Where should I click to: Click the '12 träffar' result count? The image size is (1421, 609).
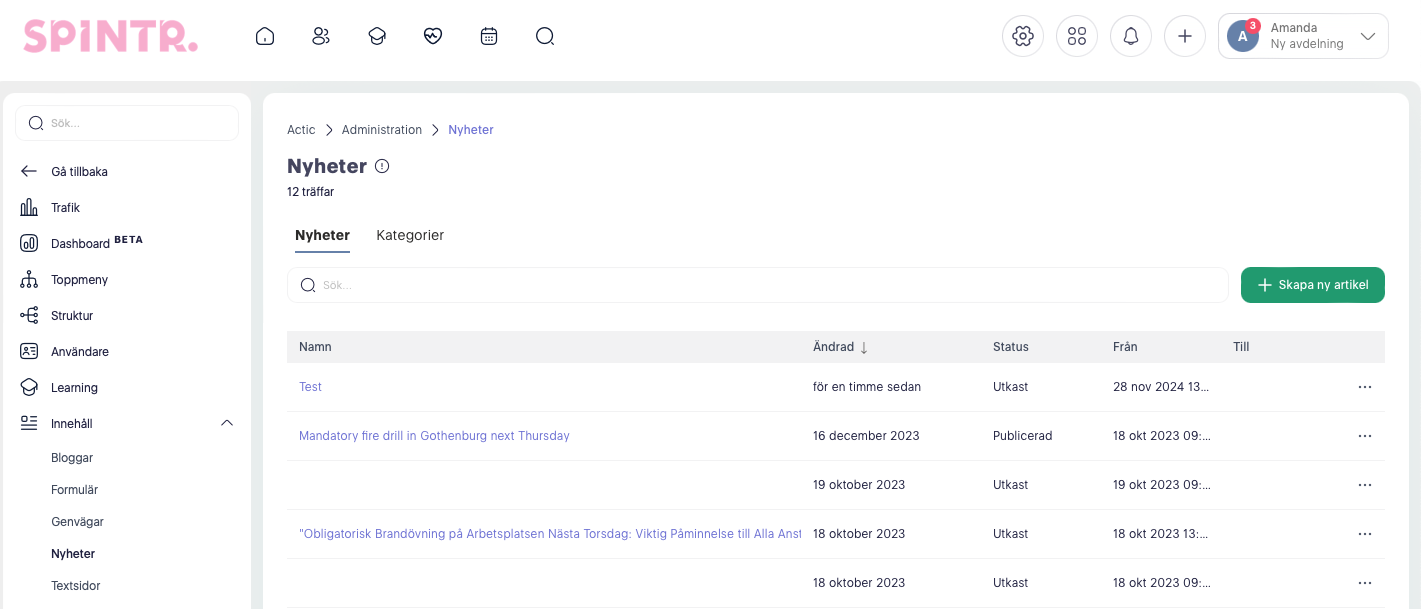pyautogui.click(x=310, y=192)
